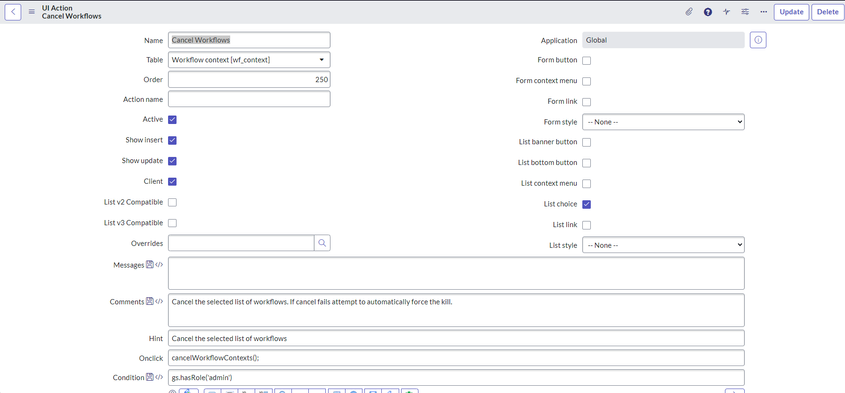Click the 'UI Action' header title
Image resolution: width=845 pixels, height=393 pixels.
click(57, 8)
